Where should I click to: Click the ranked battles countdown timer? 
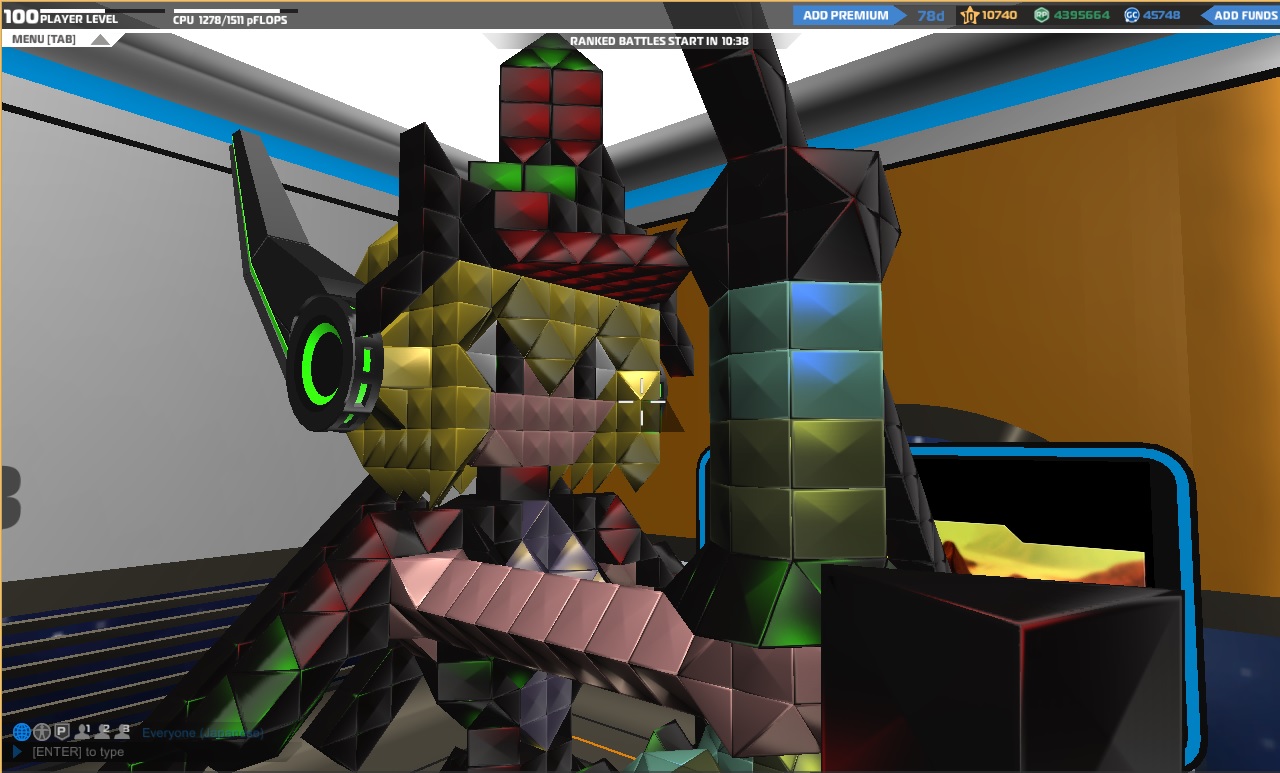point(659,41)
